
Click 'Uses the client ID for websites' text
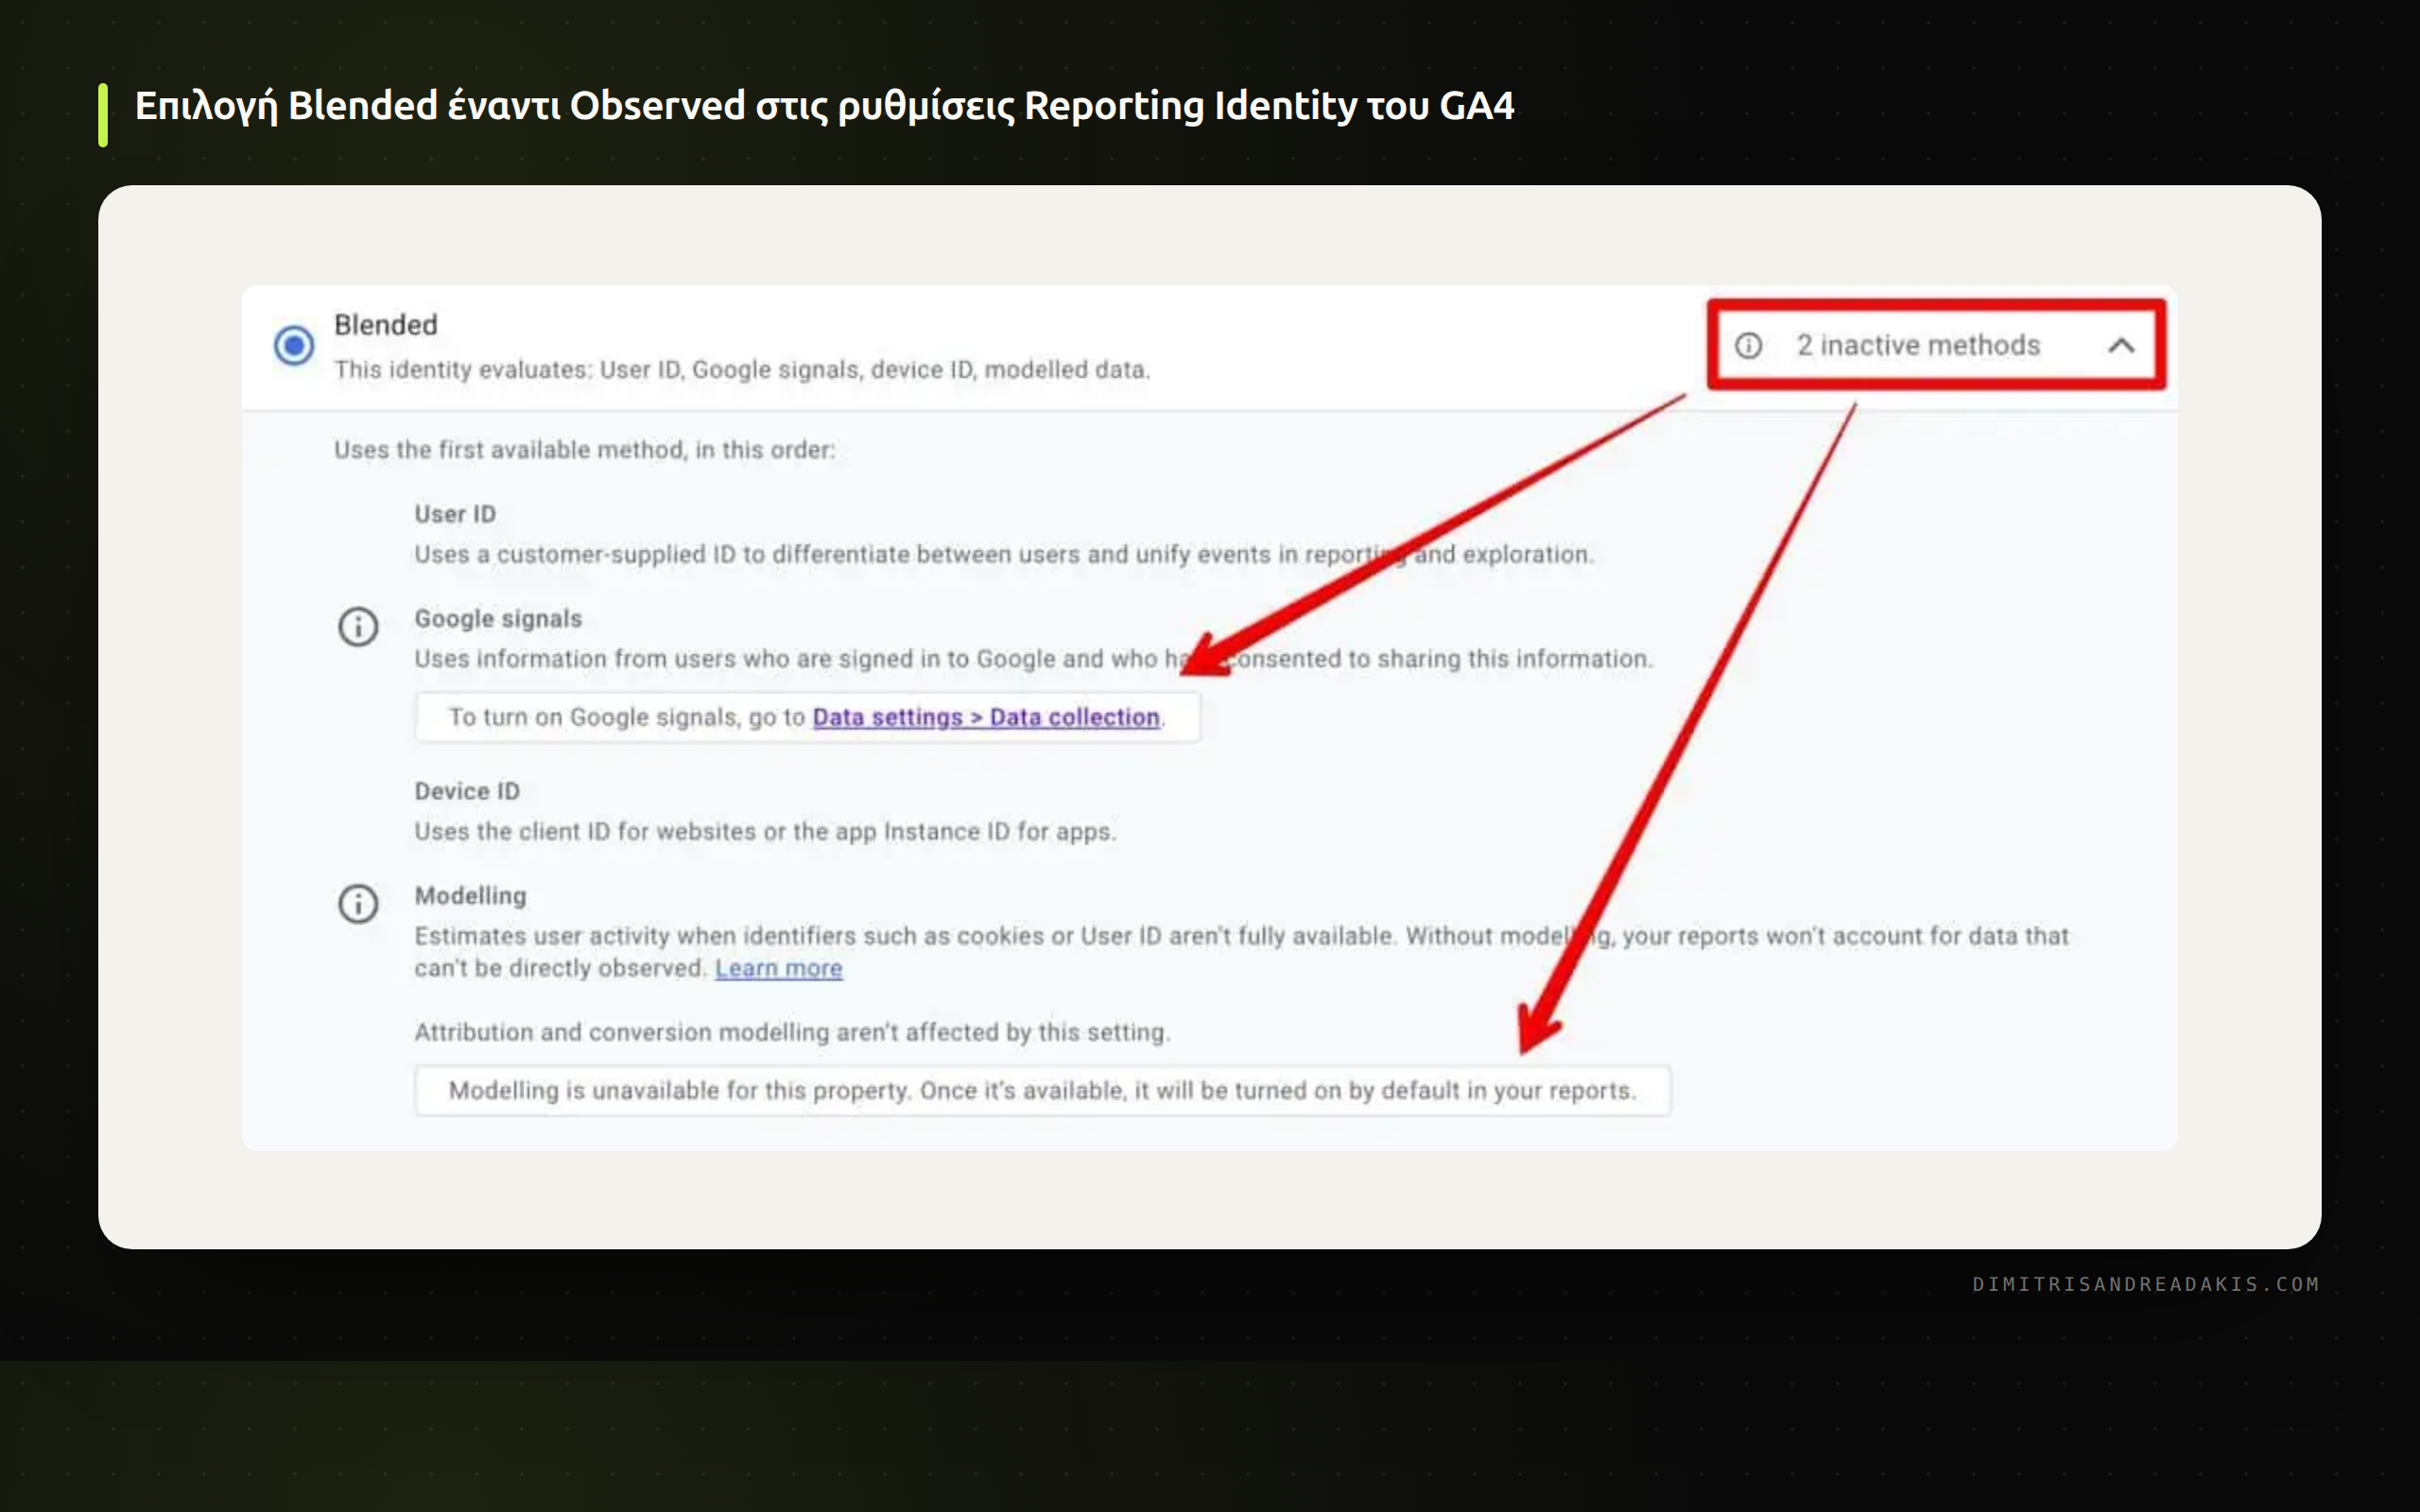(x=765, y=832)
